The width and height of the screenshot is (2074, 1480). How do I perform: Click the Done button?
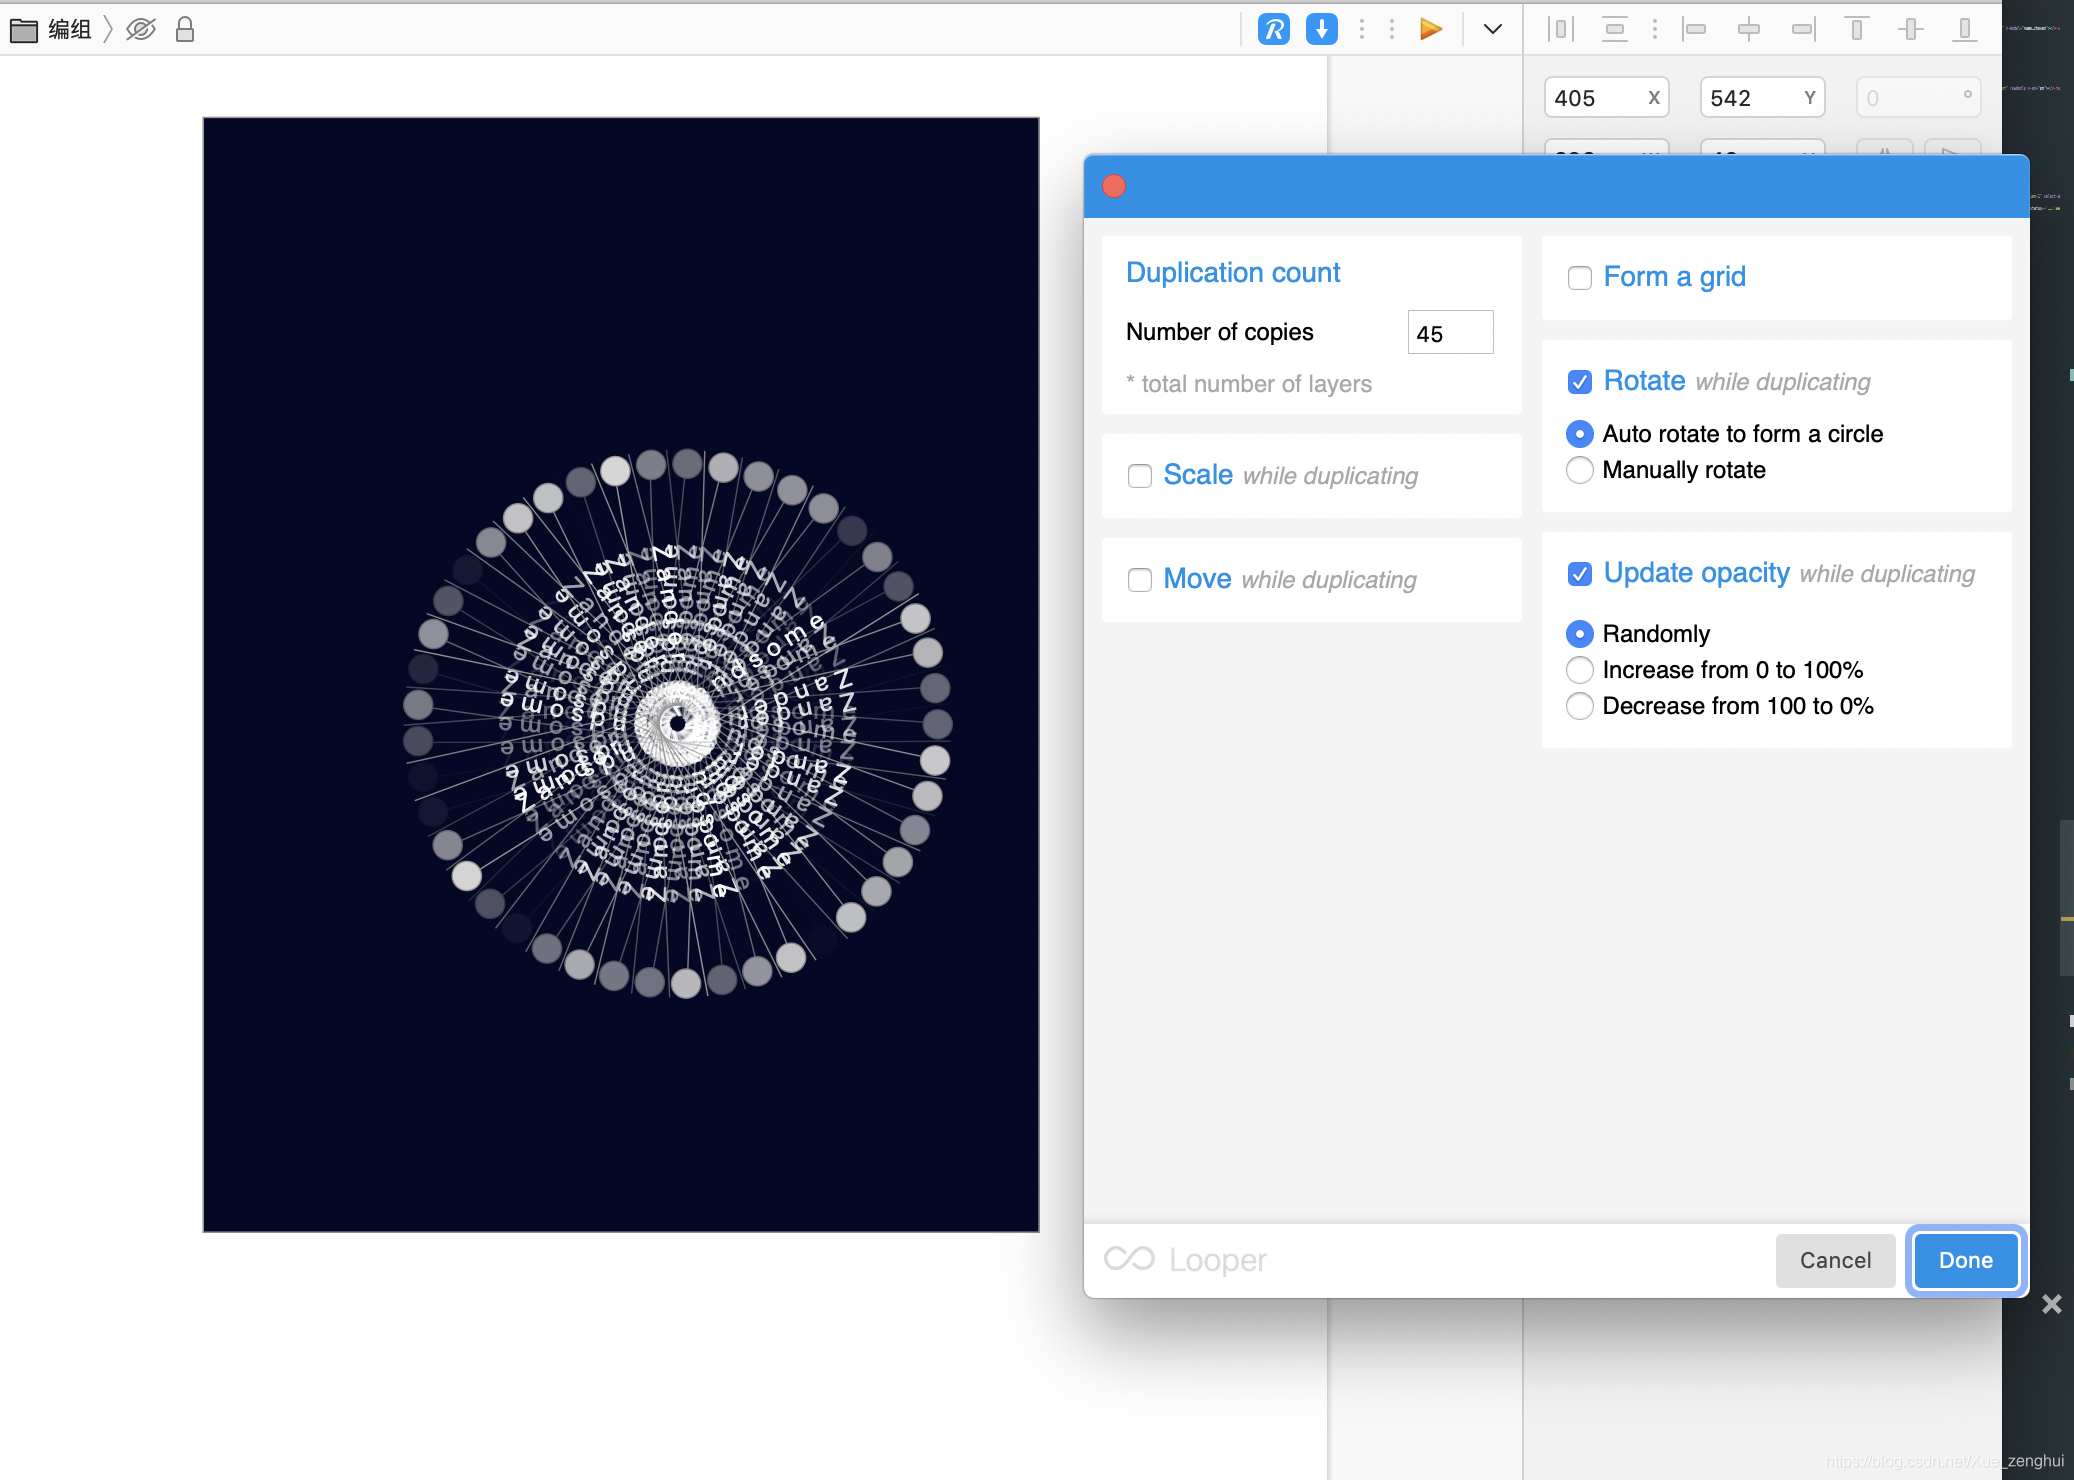1965,1260
